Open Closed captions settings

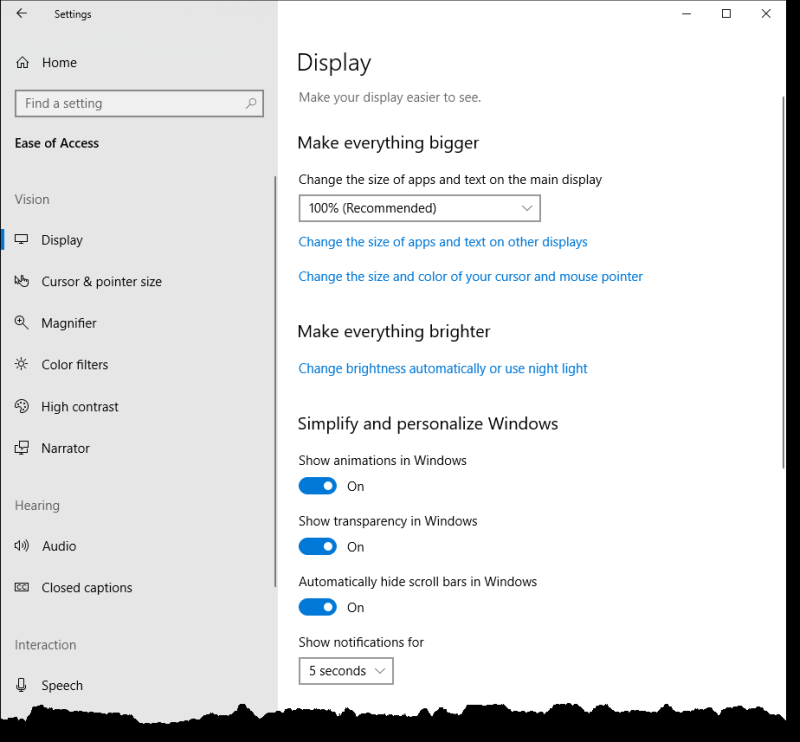(138, 587)
